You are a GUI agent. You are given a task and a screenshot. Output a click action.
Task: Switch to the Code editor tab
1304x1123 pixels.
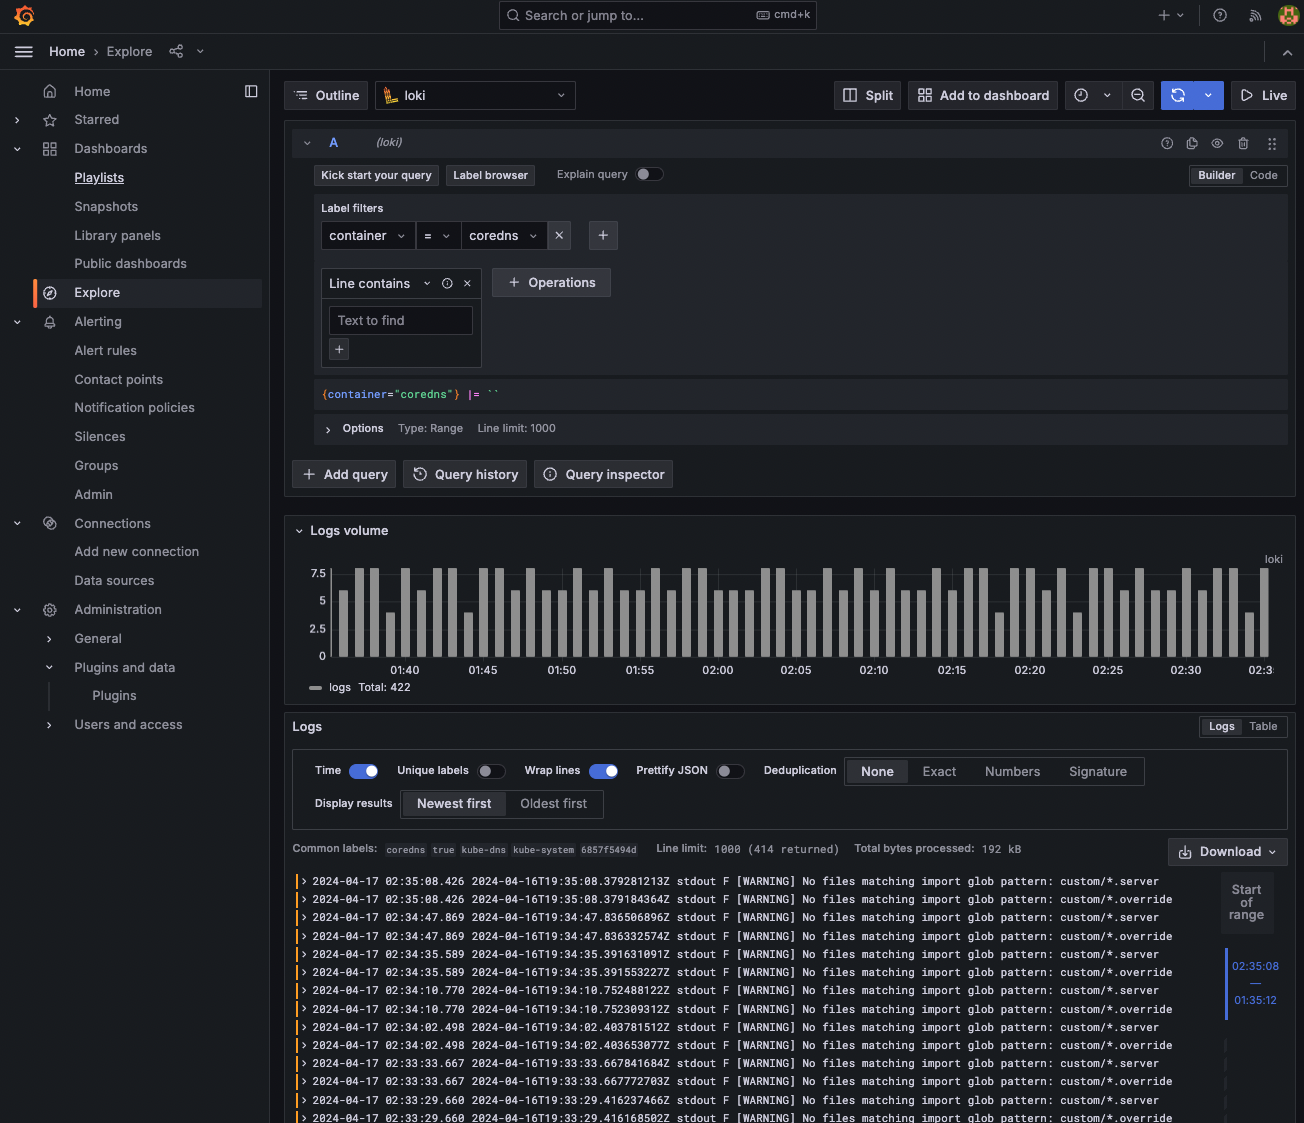pyautogui.click(x=1263, y=175)
